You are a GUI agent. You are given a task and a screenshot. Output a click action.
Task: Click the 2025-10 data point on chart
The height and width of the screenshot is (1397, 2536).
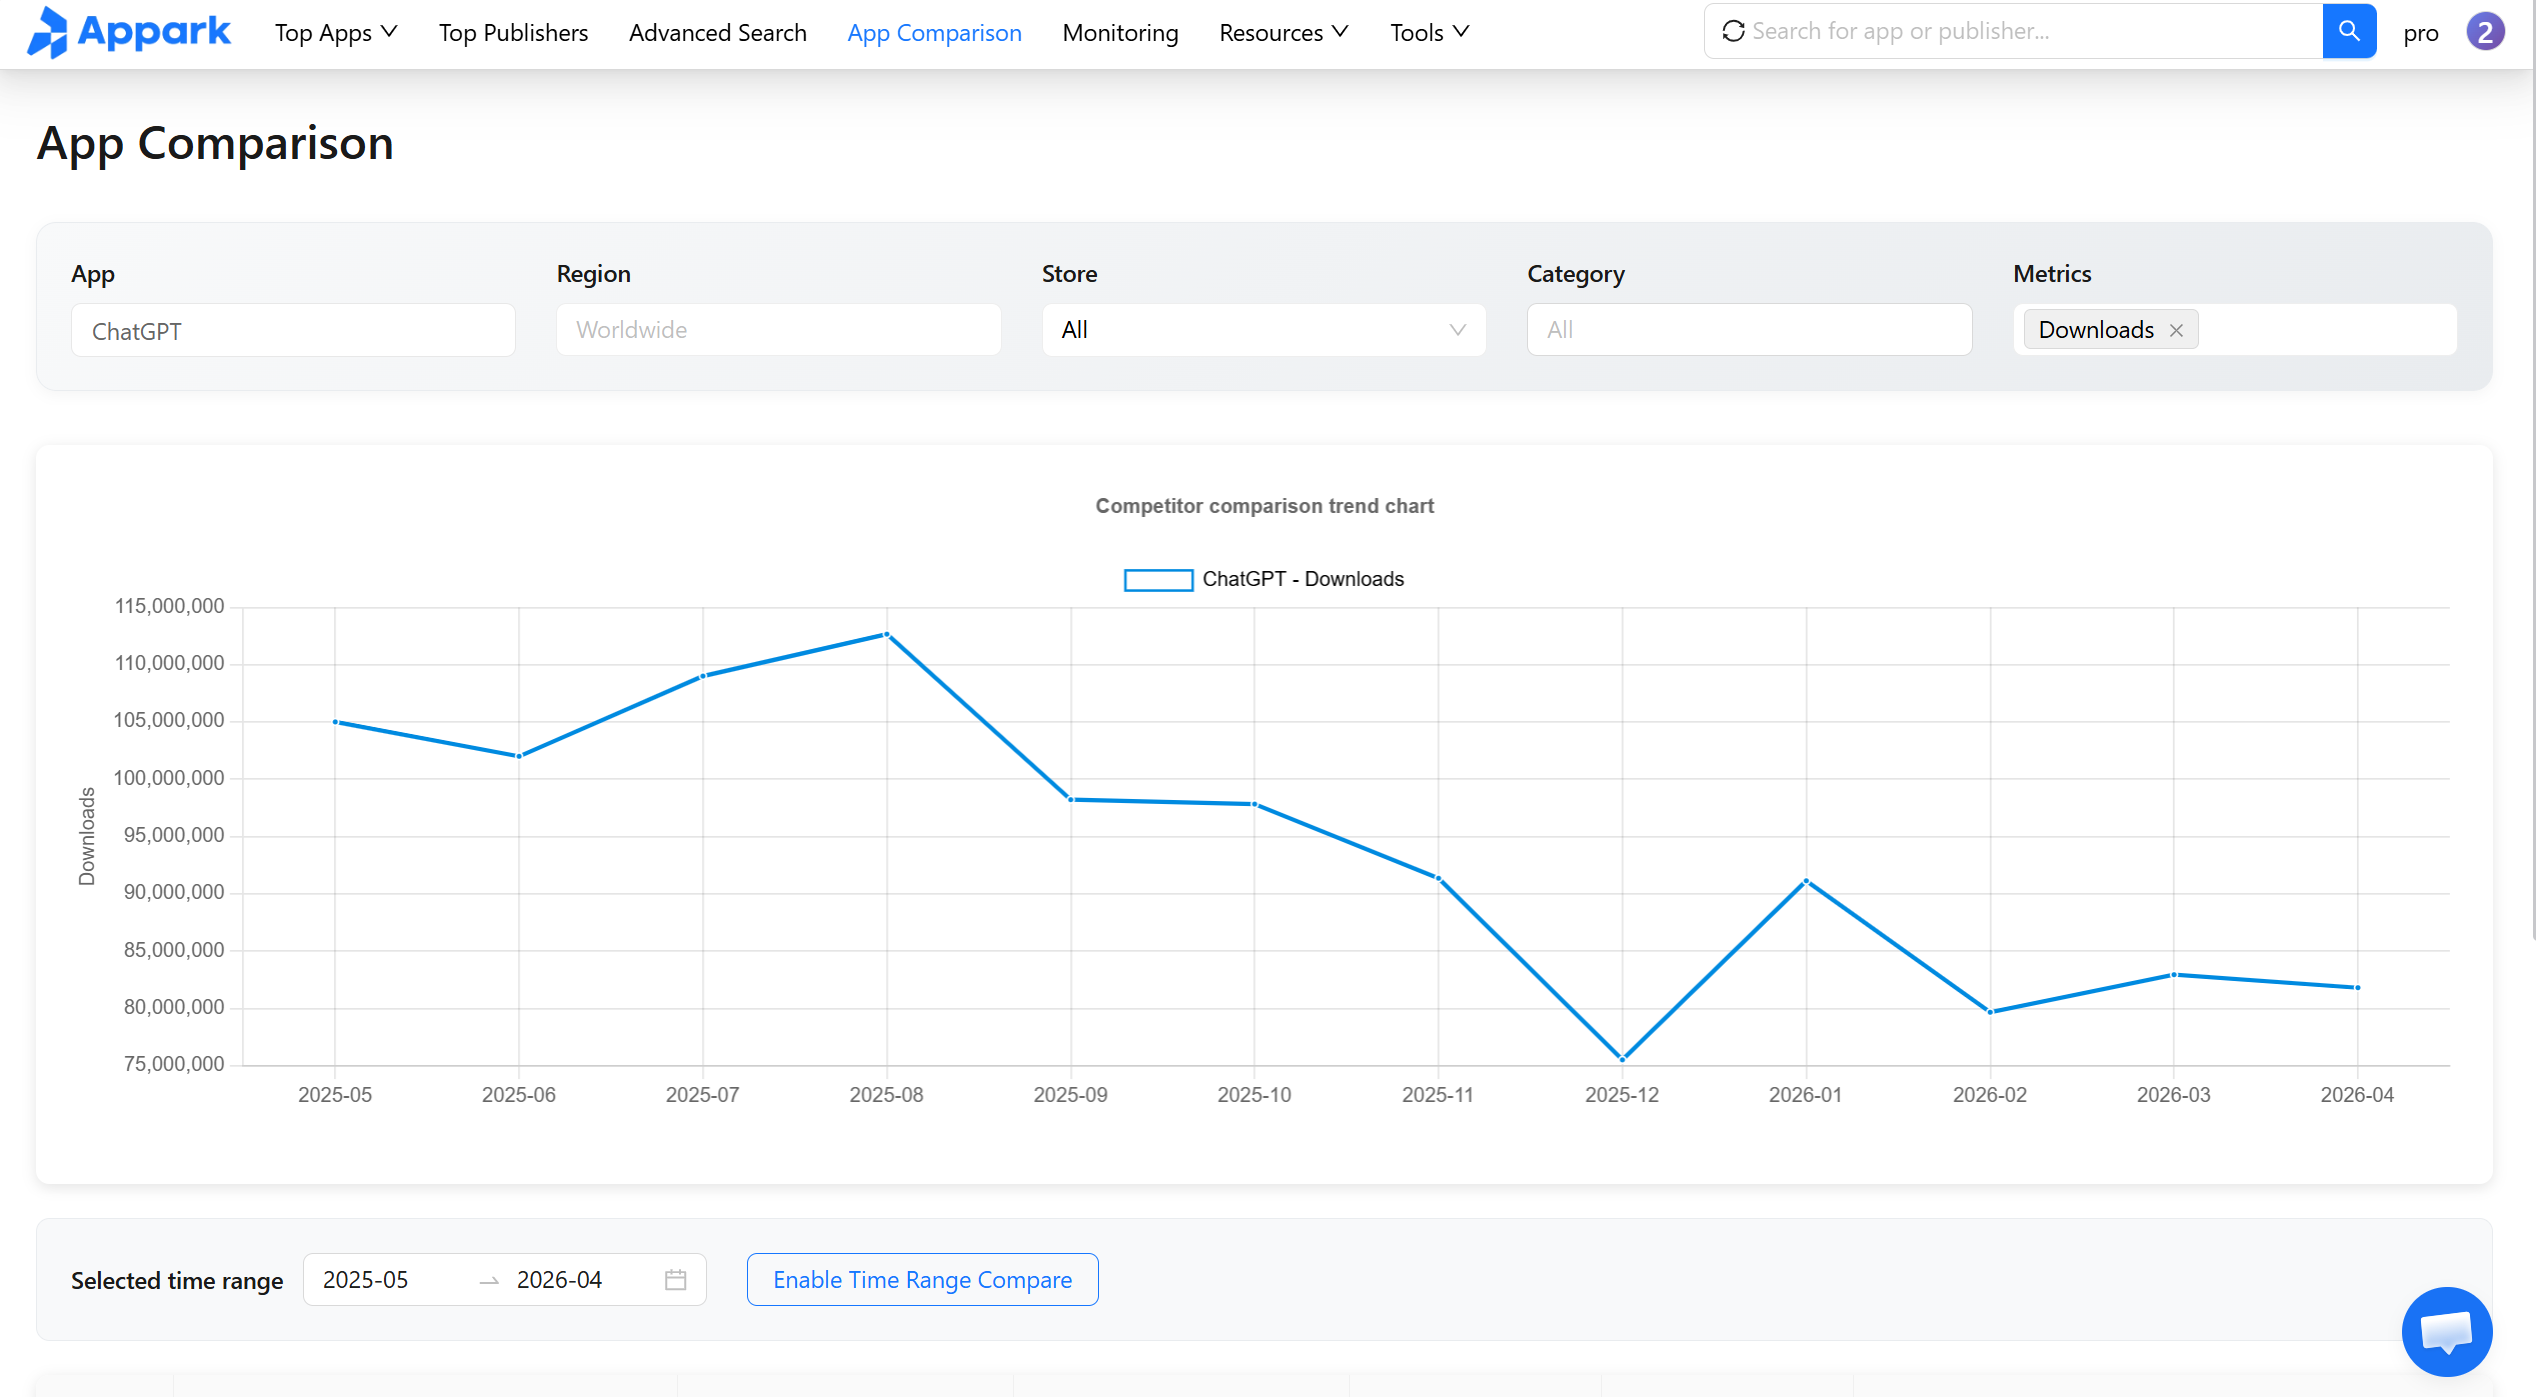tap(1255, 804)
